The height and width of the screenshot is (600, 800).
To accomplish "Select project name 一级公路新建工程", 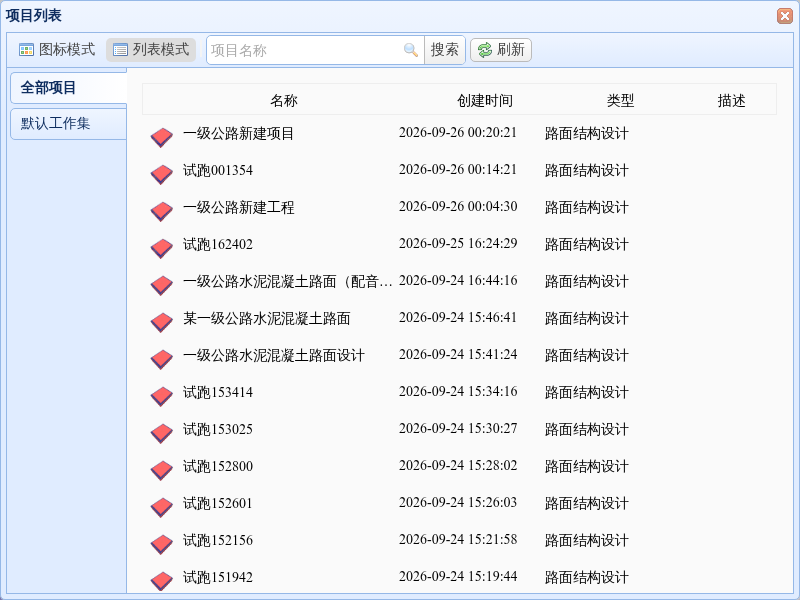I will coord(238,208).
